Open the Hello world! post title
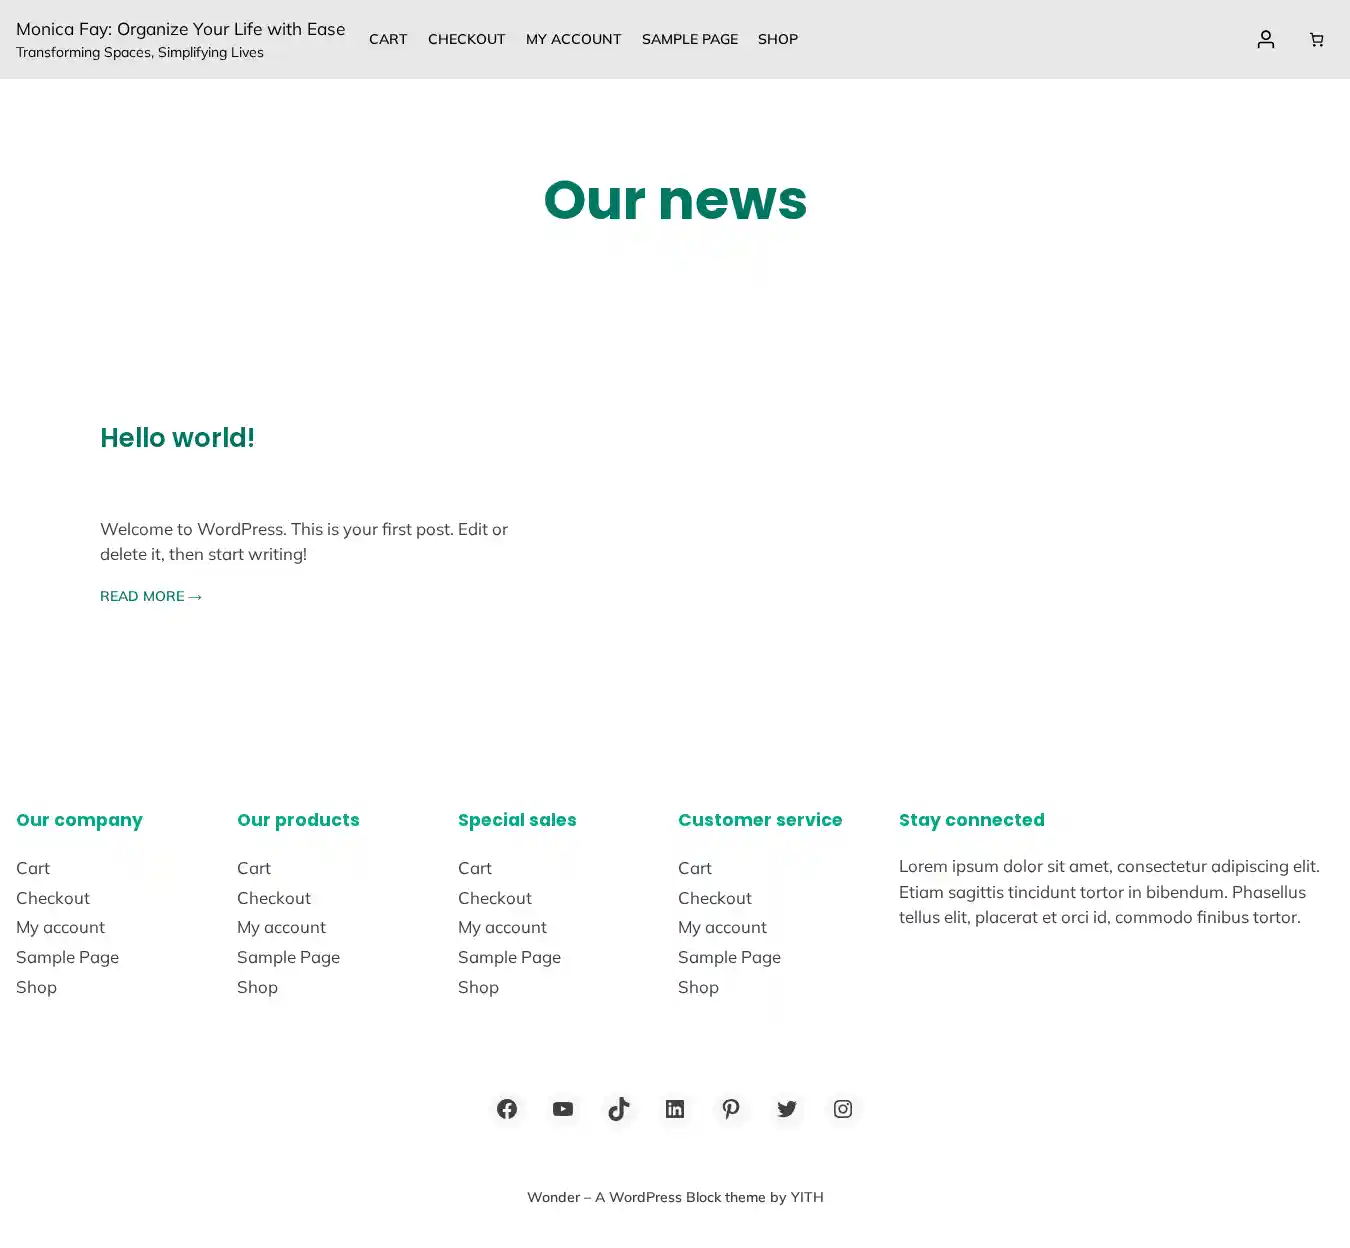The height and width of the screenshot is (1248, 1350). pyautogui.click(x=177, y=438)
